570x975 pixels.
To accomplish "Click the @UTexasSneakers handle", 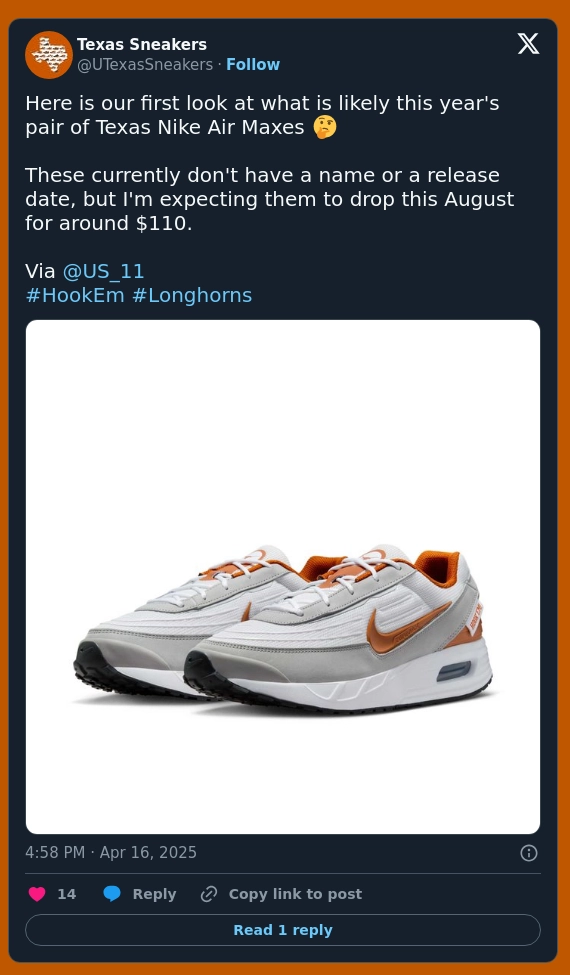I will coord(145,65).
